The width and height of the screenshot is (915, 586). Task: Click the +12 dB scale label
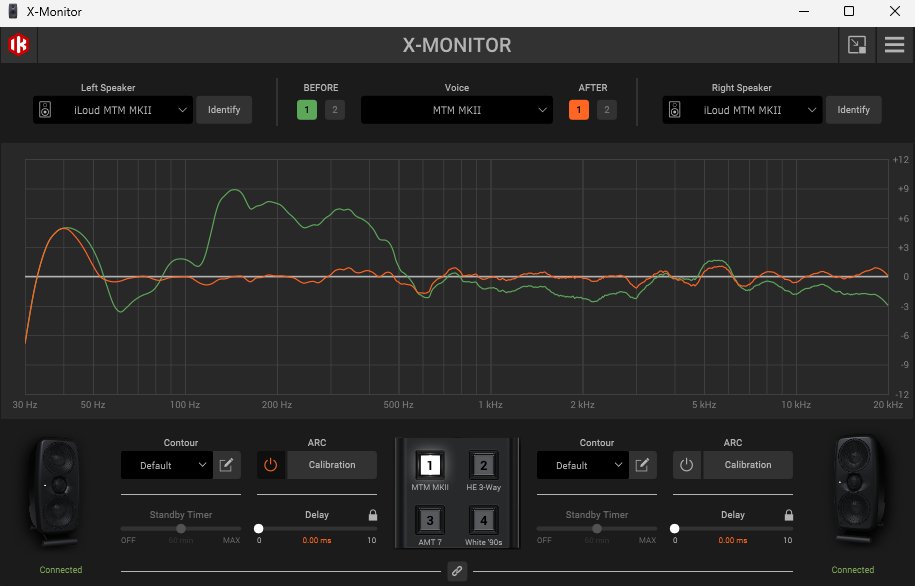click(900, 160)
